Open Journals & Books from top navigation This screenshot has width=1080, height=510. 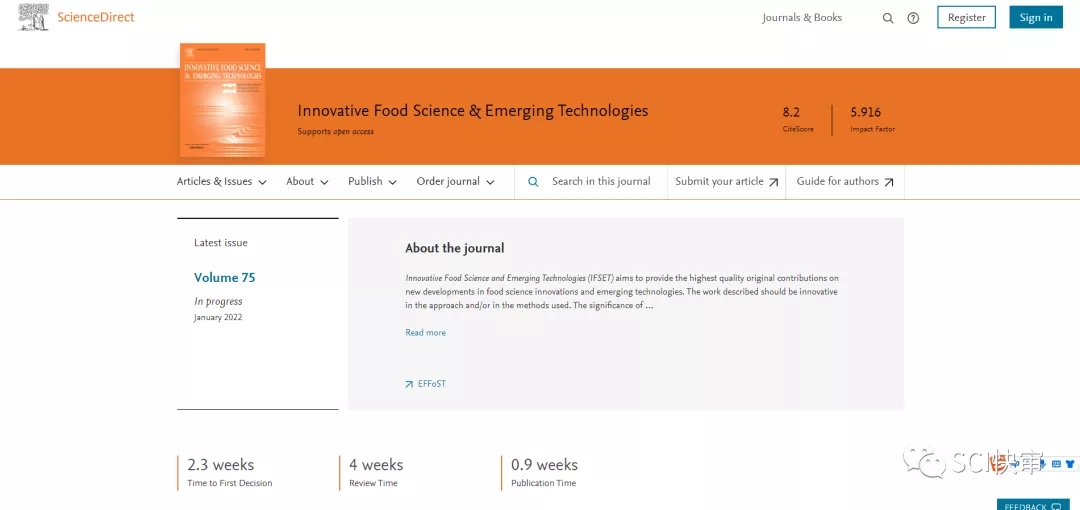(802, 18)
